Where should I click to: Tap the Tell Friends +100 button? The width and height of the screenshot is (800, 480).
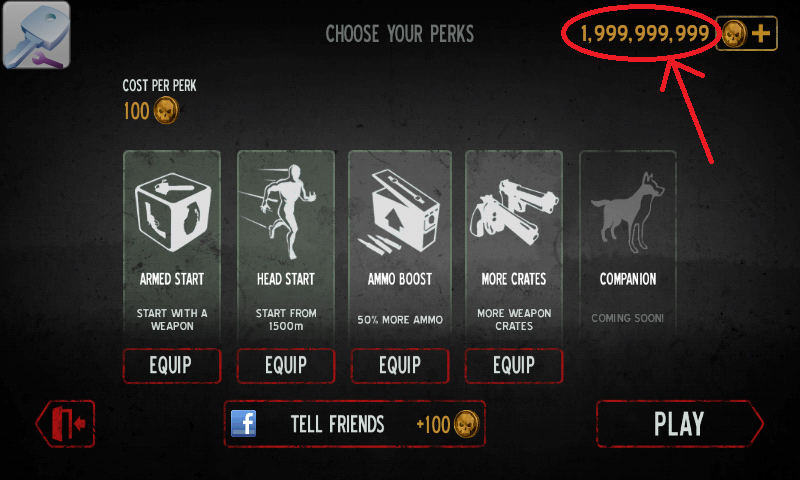point(355,424)
